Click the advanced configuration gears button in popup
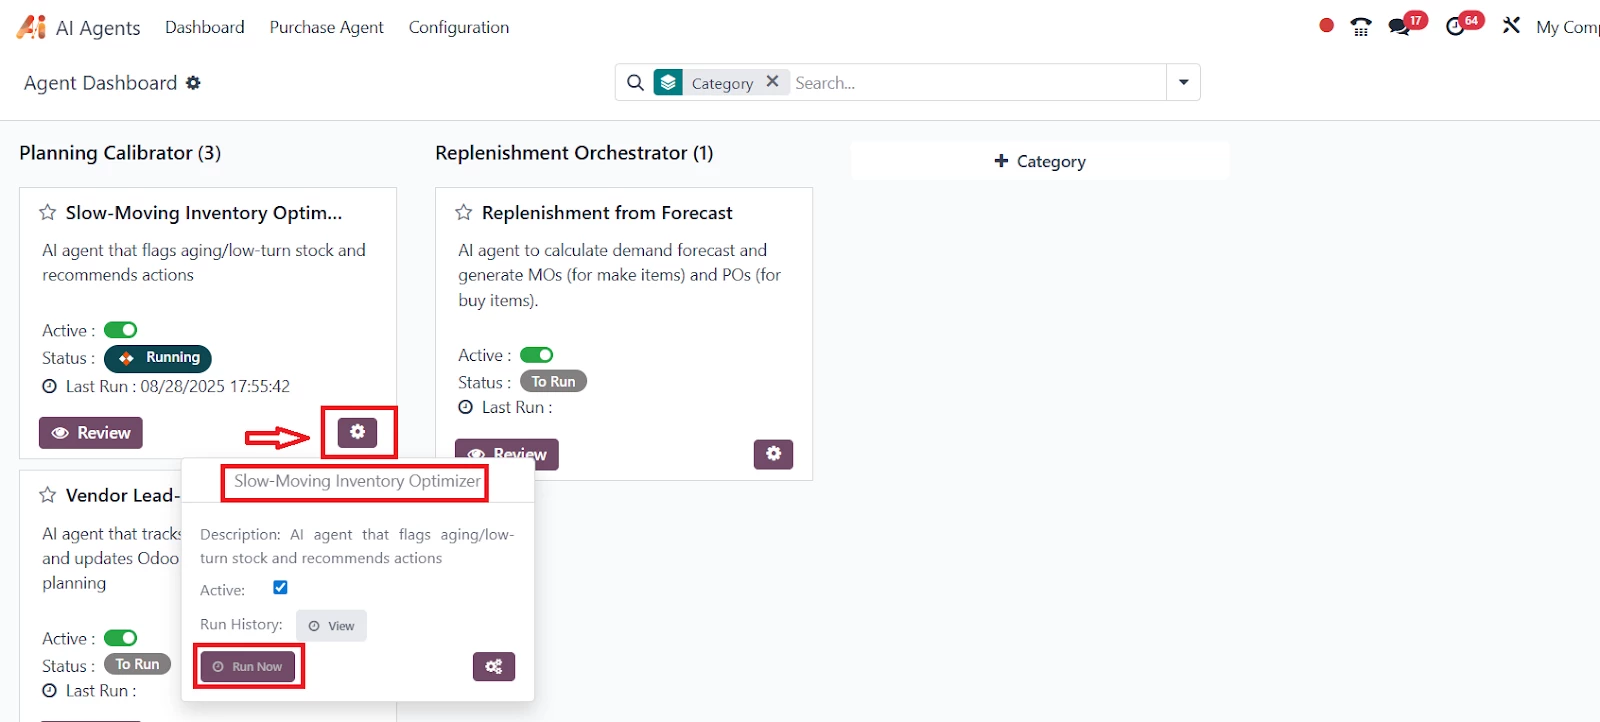 pyautogui.click(x=494, y=667)
